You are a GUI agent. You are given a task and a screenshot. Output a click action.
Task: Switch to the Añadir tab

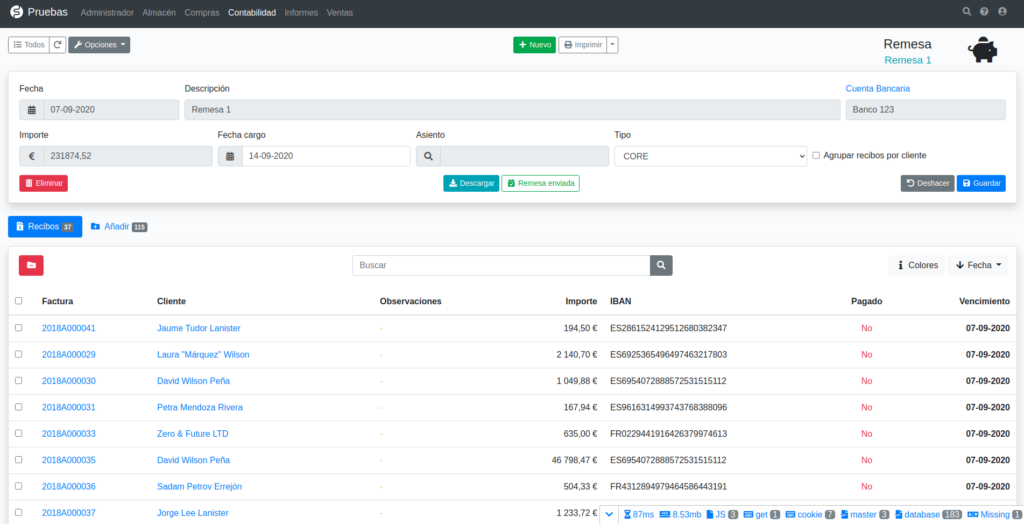[x=118, y=227]
